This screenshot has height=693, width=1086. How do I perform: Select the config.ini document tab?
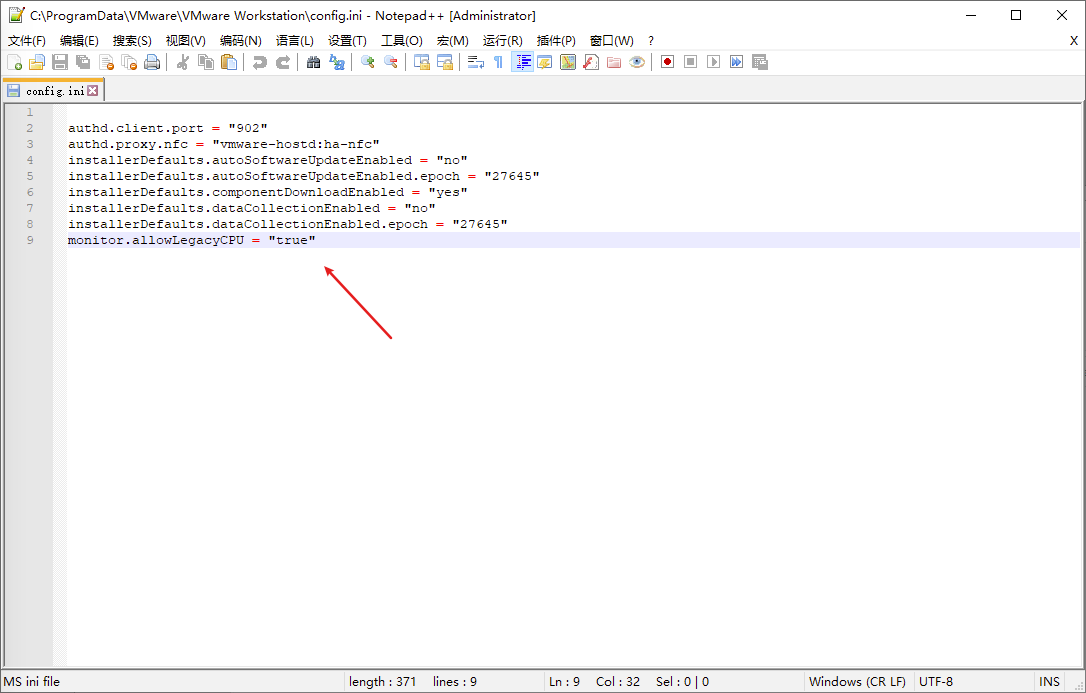pos(54,91)
